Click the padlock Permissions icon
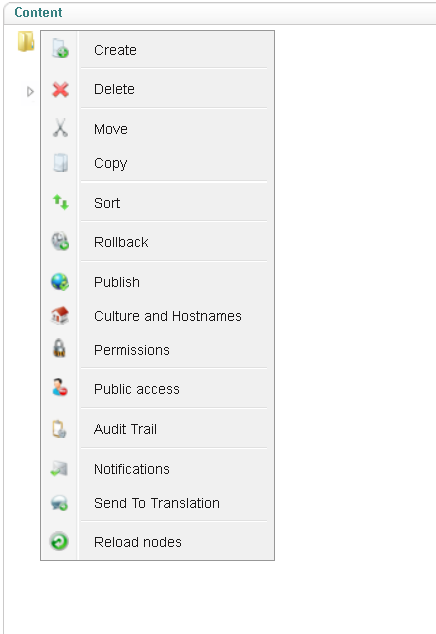The image size is (436, 634). click(59, 348)
